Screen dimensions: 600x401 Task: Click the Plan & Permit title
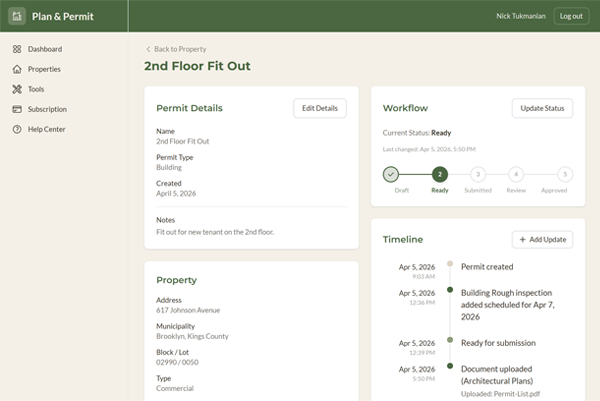pyautogui.click(x=63, y=16)
